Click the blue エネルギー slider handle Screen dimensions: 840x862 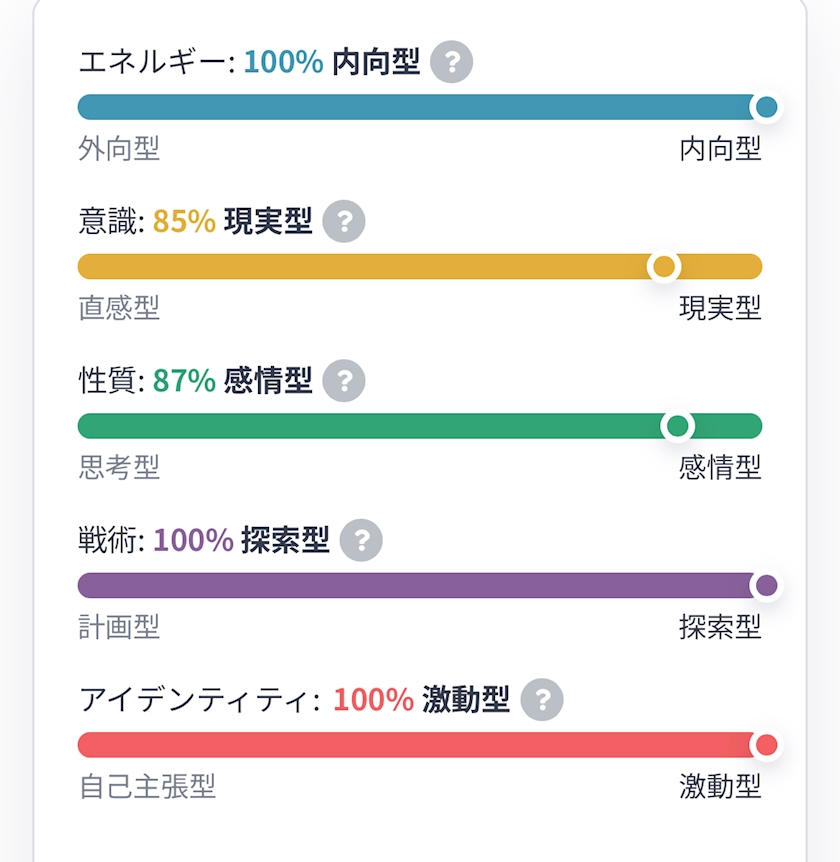click(766, 107)
